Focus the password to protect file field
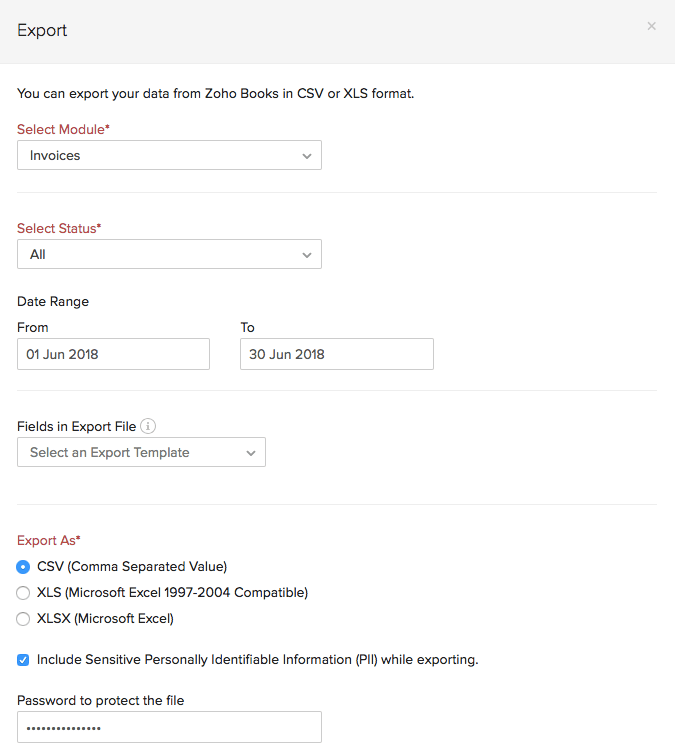Screen dimensions: 675x754 coord(169,727)
